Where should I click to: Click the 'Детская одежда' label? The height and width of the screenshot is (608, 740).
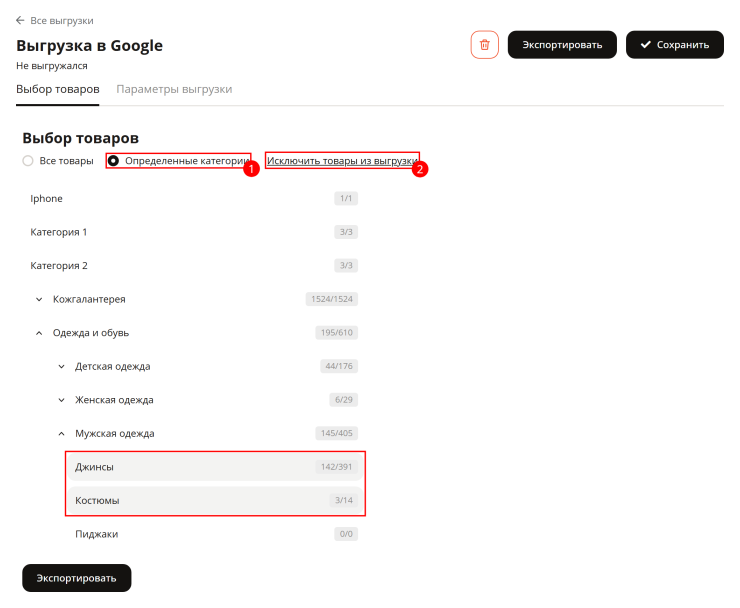click(113, 366)
